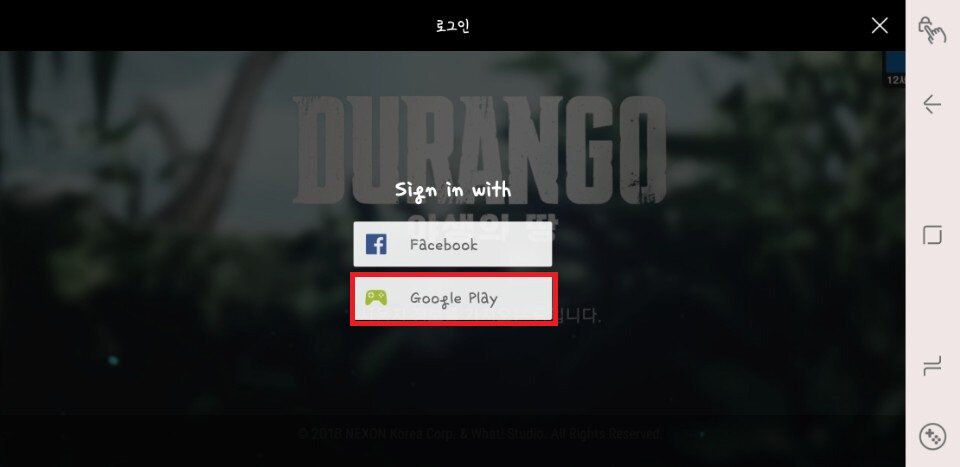This screenshot has height=467, width=960.
Task: Click the black header bar
Action: (452, 25)
